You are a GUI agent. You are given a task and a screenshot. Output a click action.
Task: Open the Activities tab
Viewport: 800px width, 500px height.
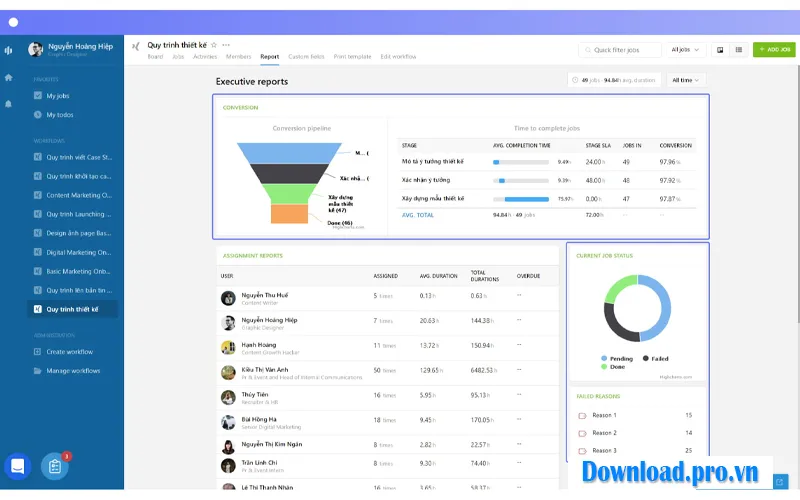[x=205, y=57]
